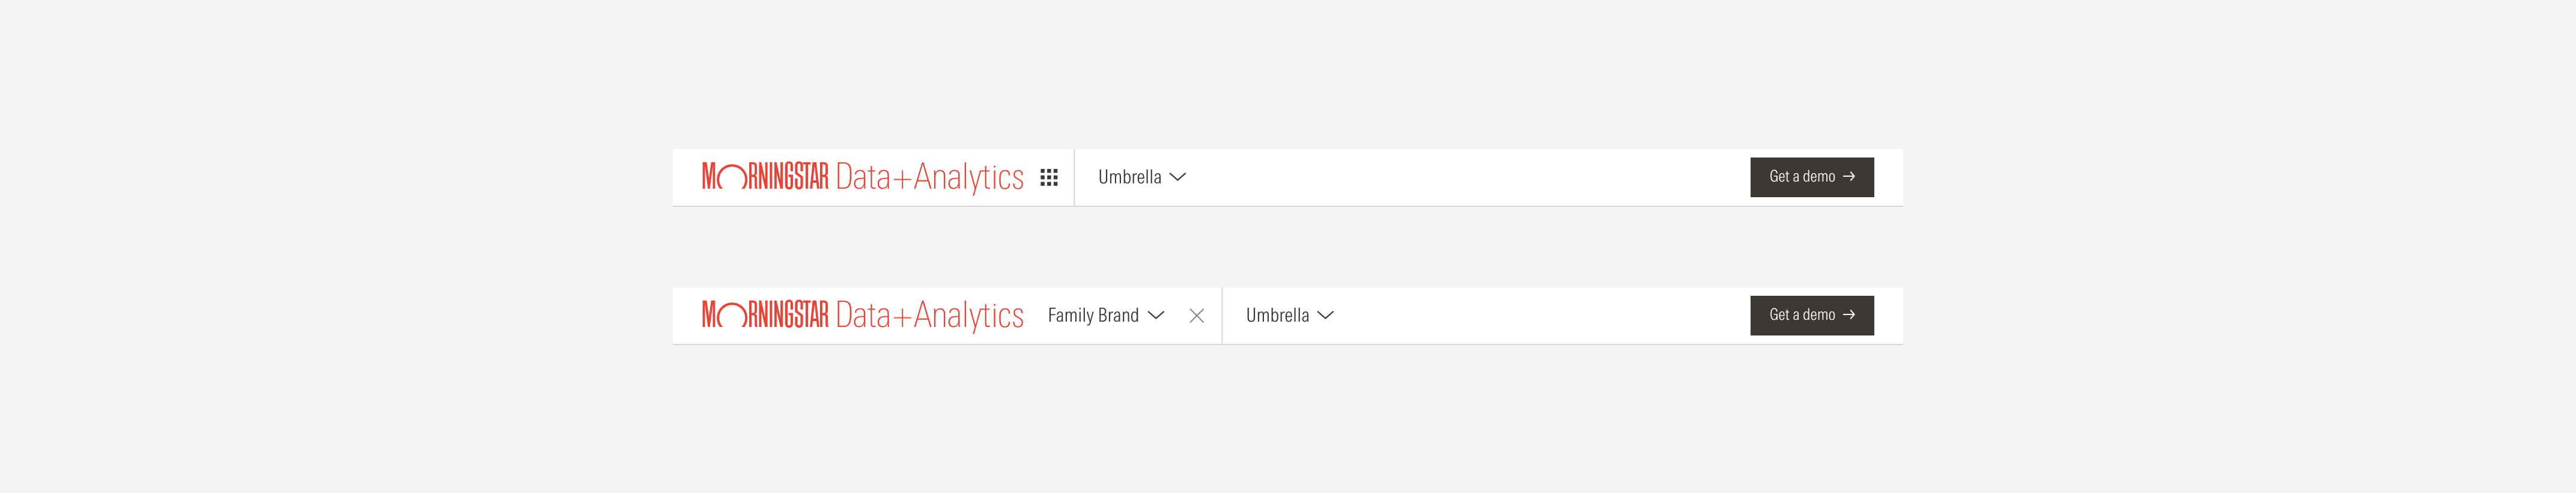Click Data+Analytics text beside the grid icon
Image resolution: width=2576 pixels, height=493 pixels.
[x=929, y=177]
